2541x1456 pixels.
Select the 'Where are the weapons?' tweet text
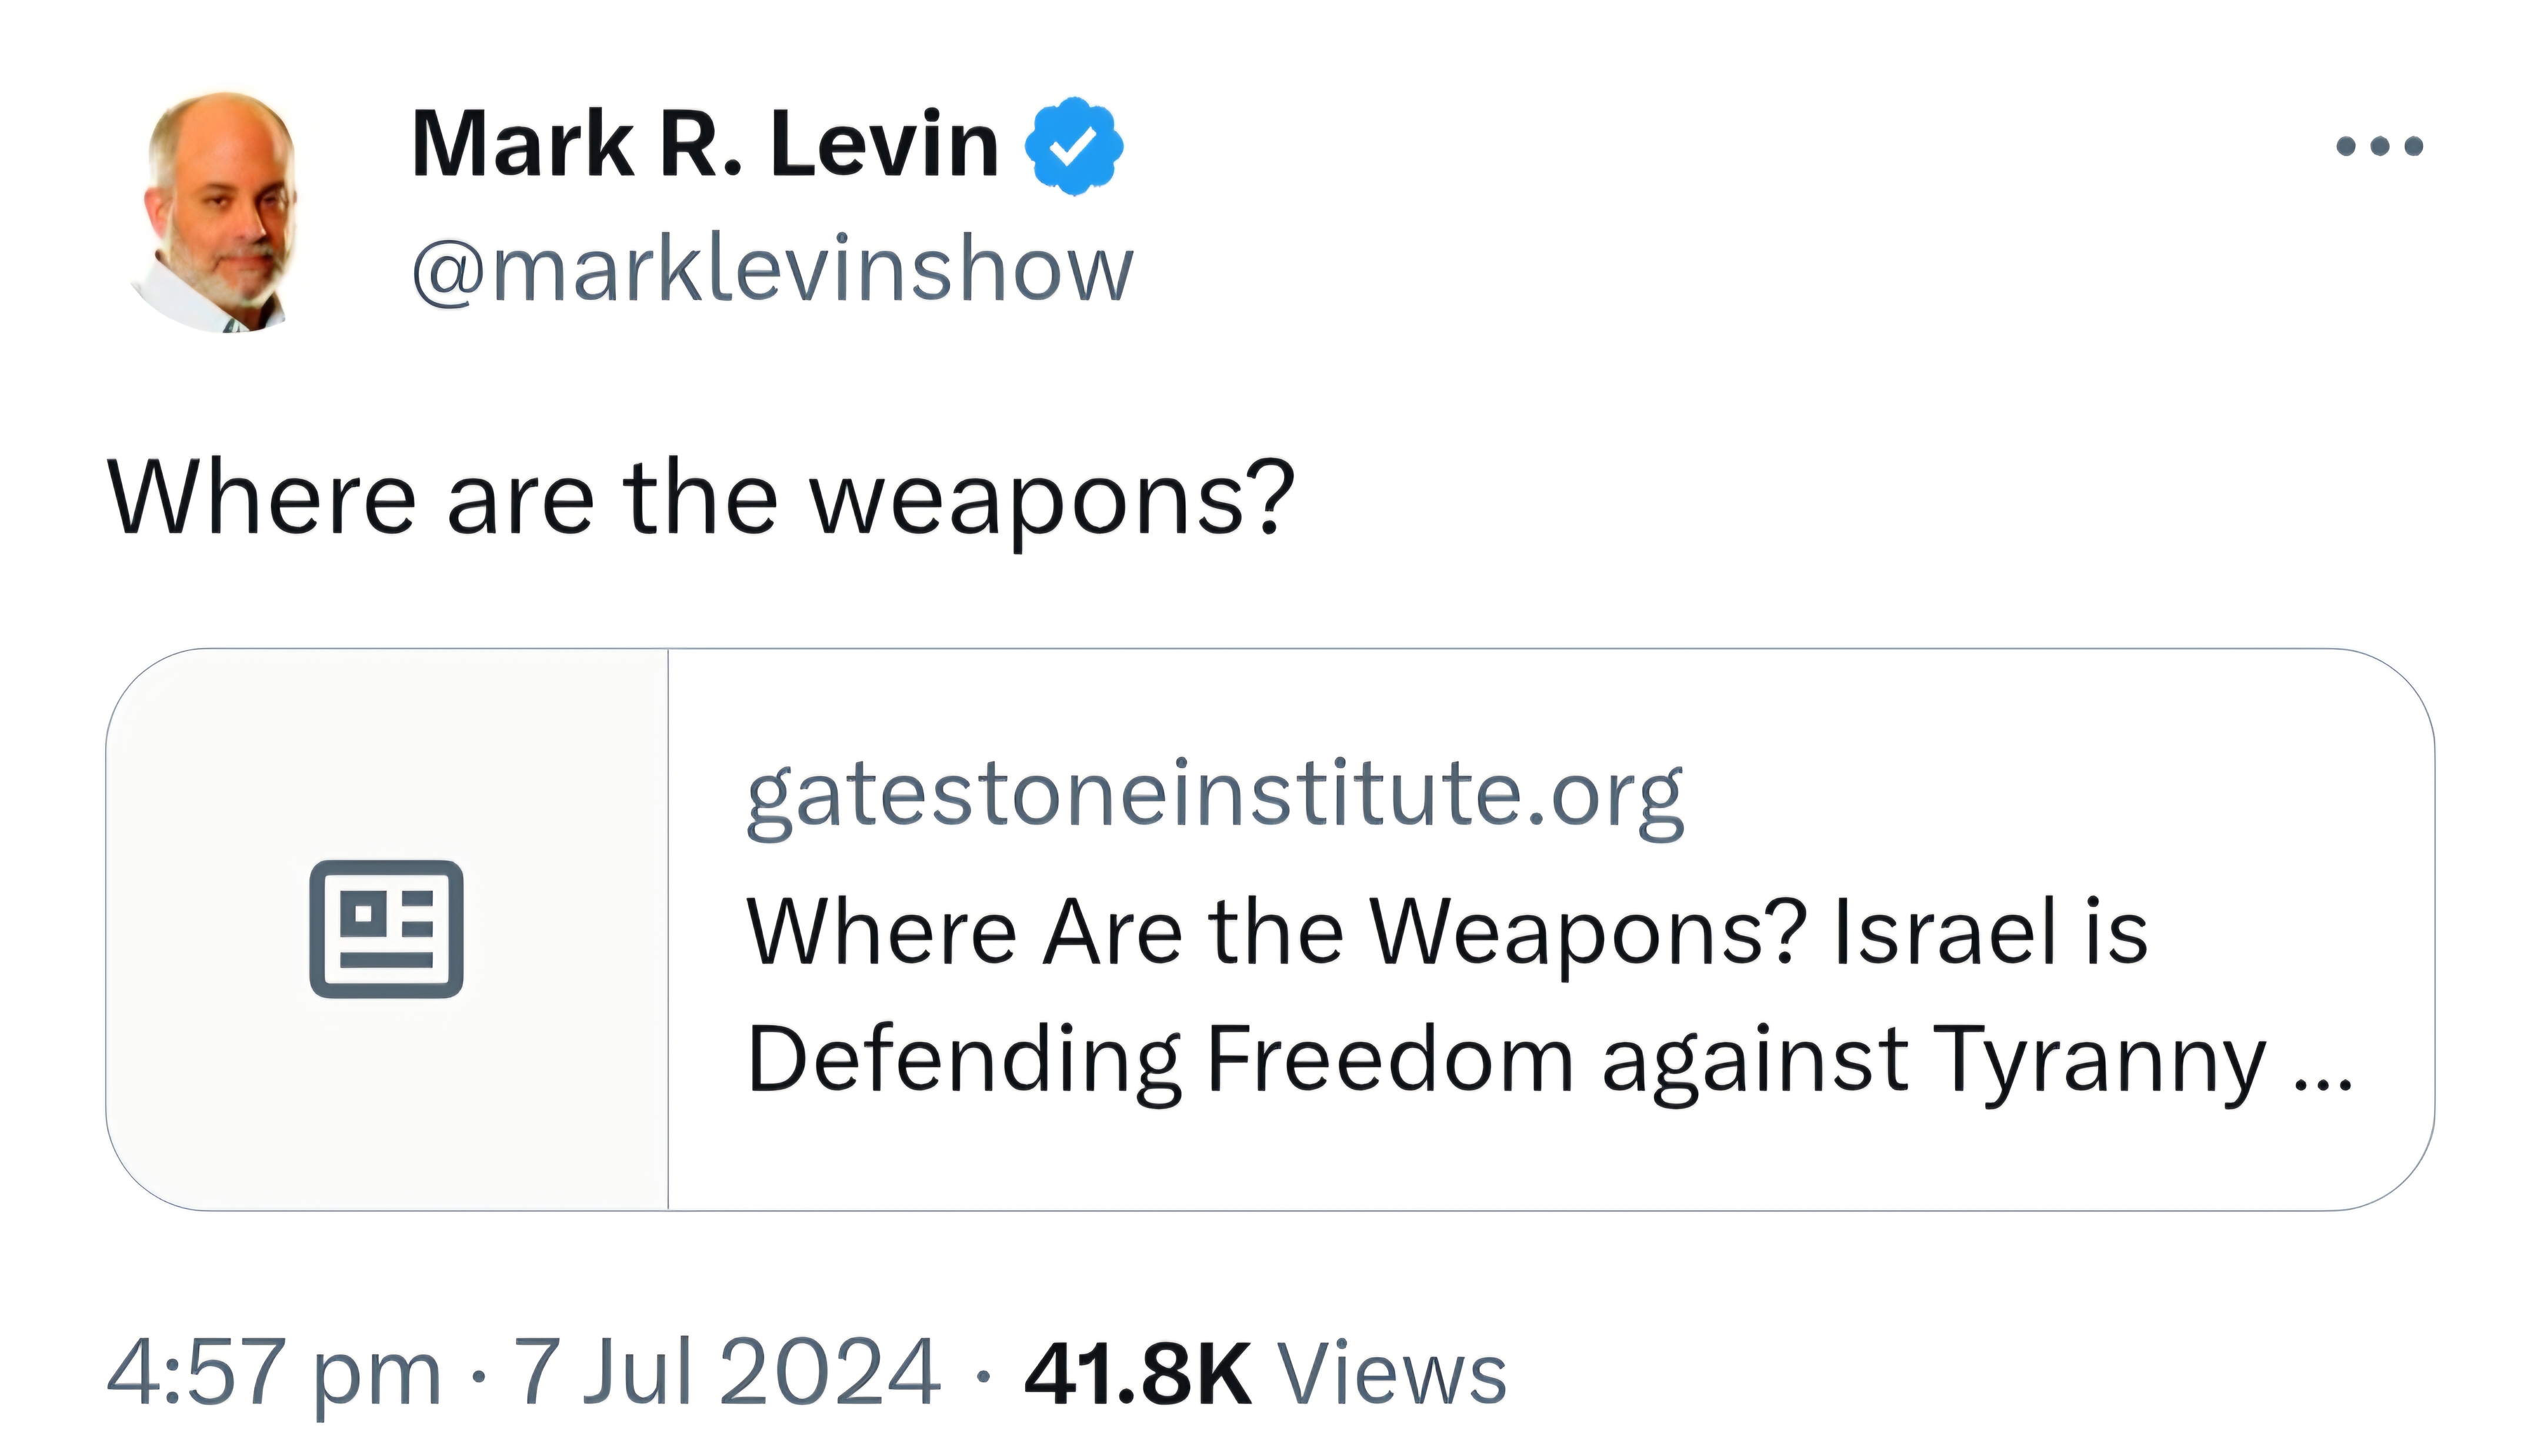click(x=701, y=499)
